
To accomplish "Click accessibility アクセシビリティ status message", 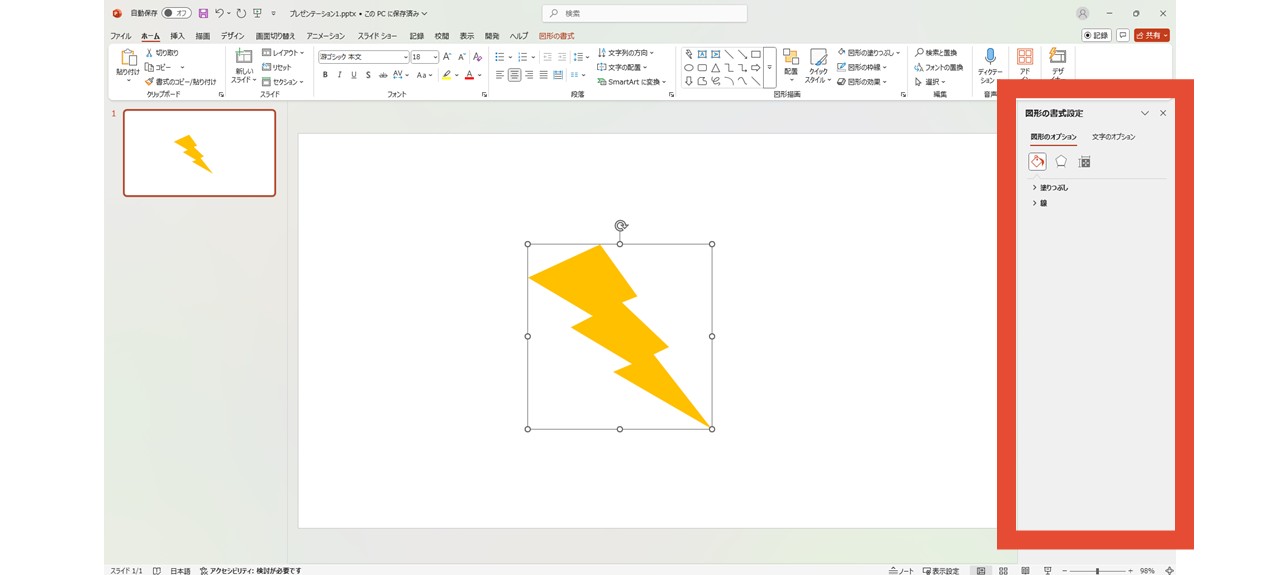I will 250,570.
